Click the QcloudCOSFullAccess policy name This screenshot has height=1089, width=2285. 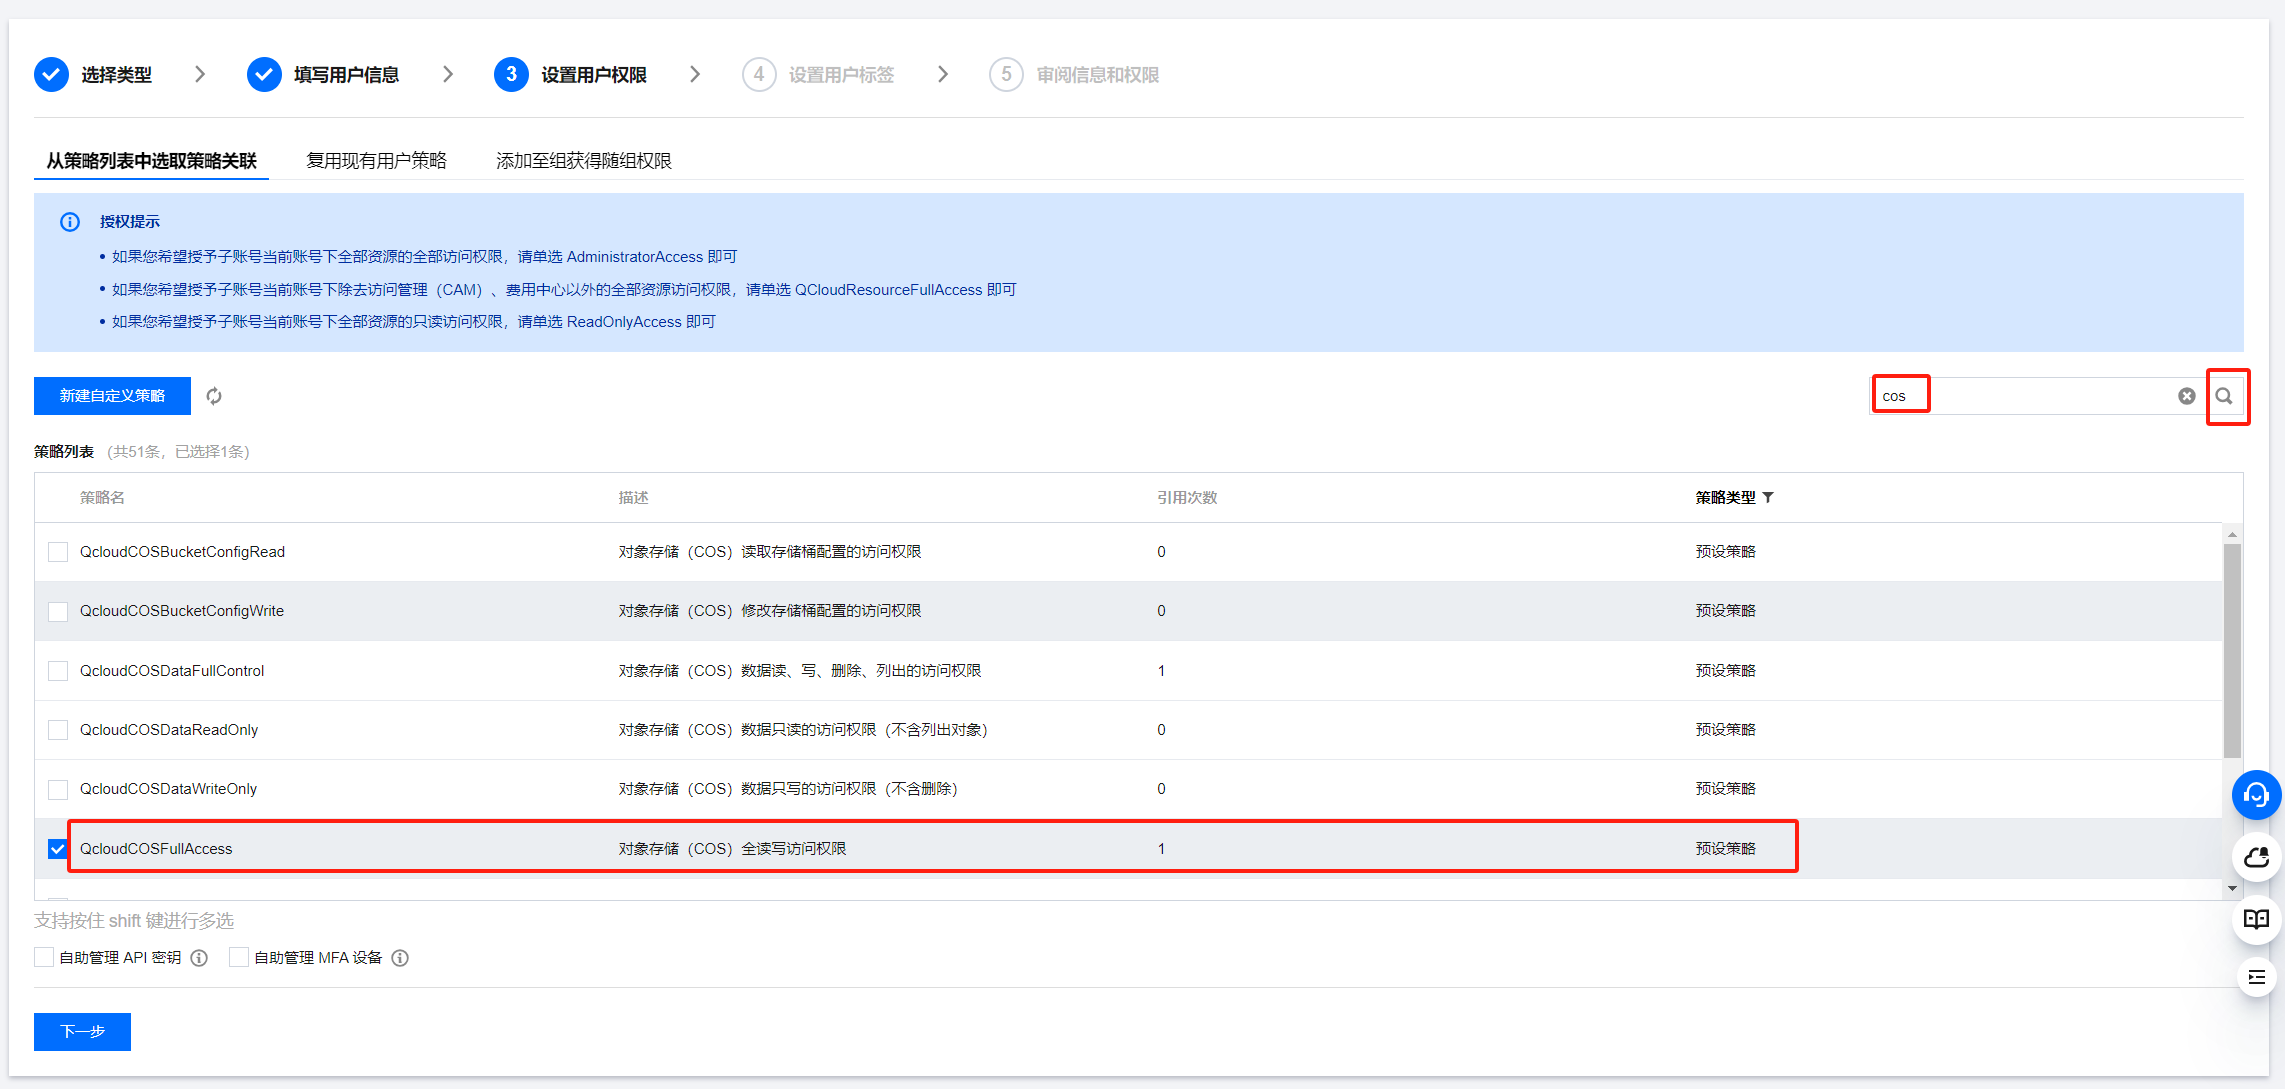pos(156,849)
